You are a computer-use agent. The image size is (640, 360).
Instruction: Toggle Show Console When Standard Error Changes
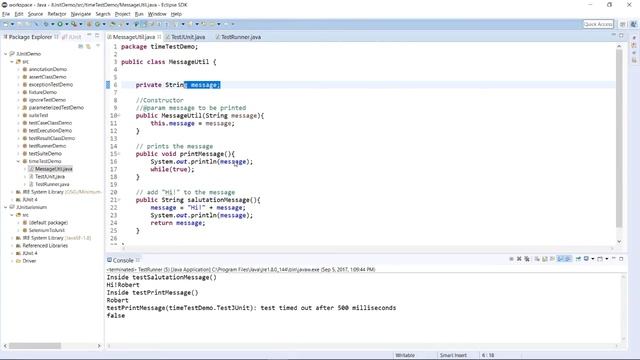(x=568, y=259)
